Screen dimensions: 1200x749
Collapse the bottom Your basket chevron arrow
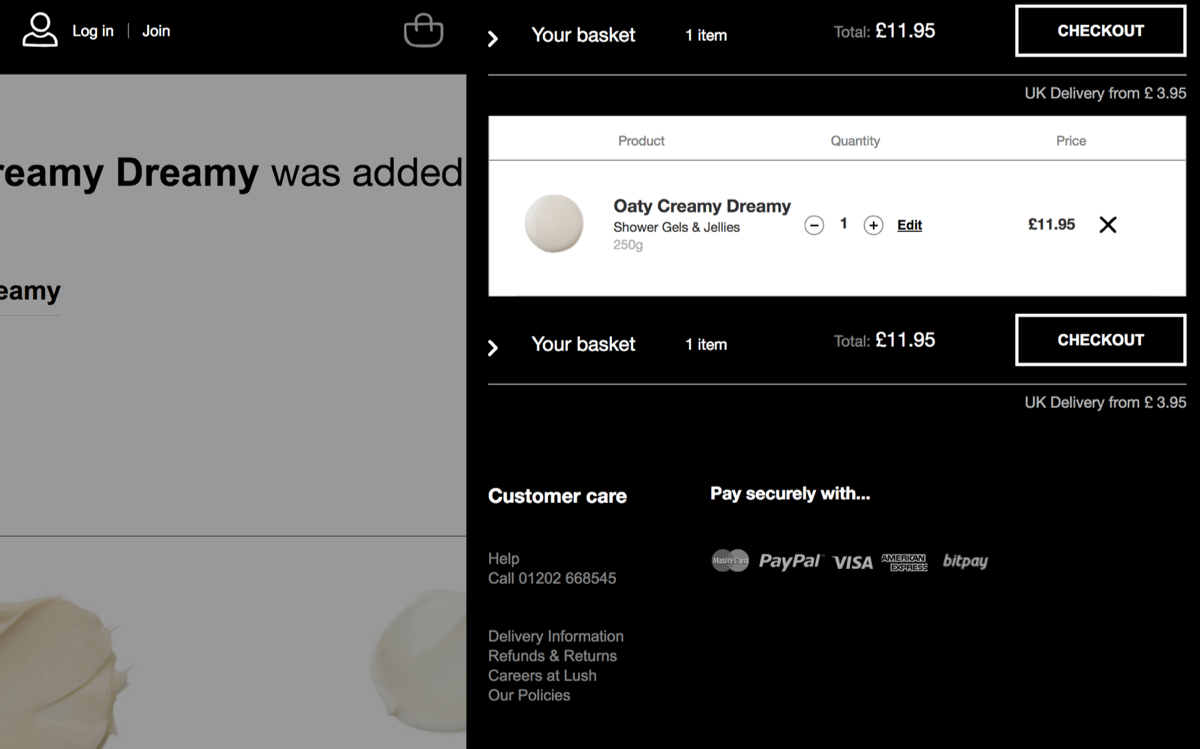tap(492, 348)
